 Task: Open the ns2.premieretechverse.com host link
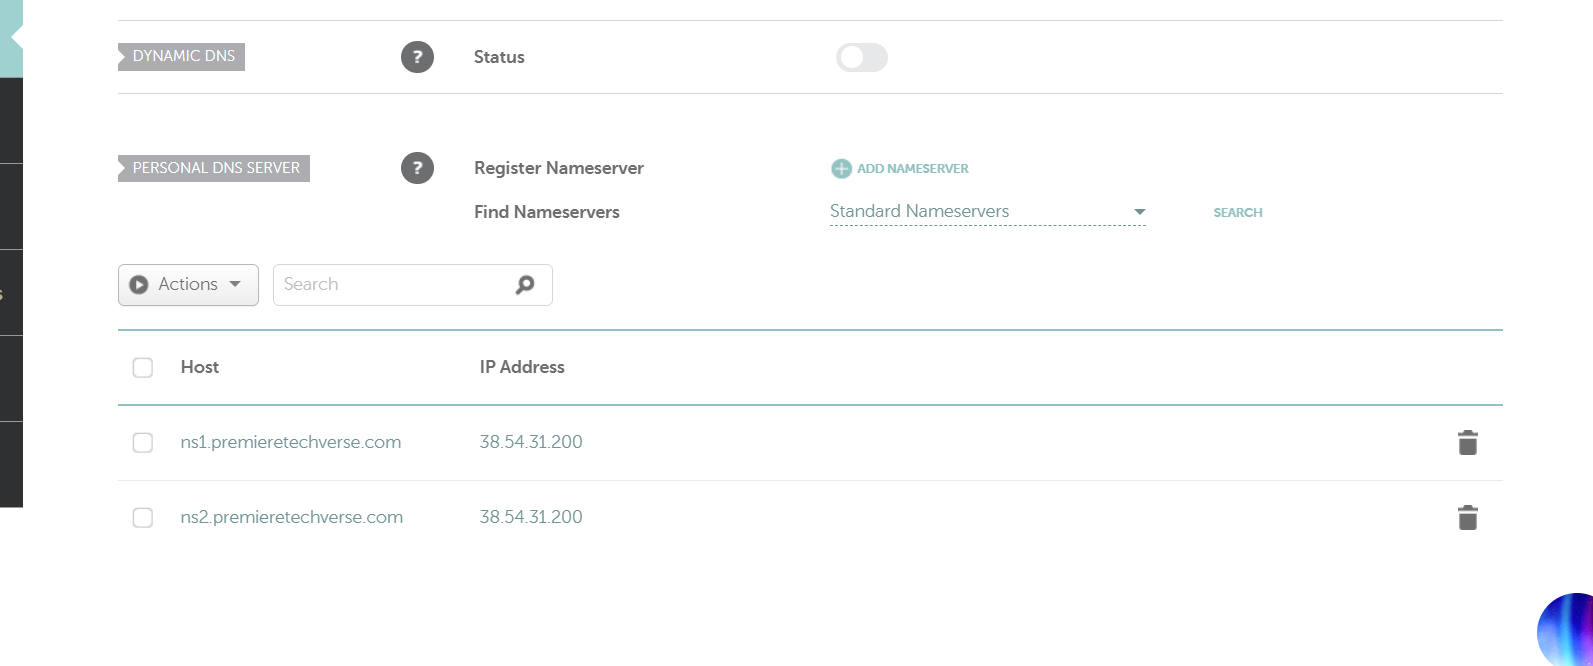(x=292, y=517)
